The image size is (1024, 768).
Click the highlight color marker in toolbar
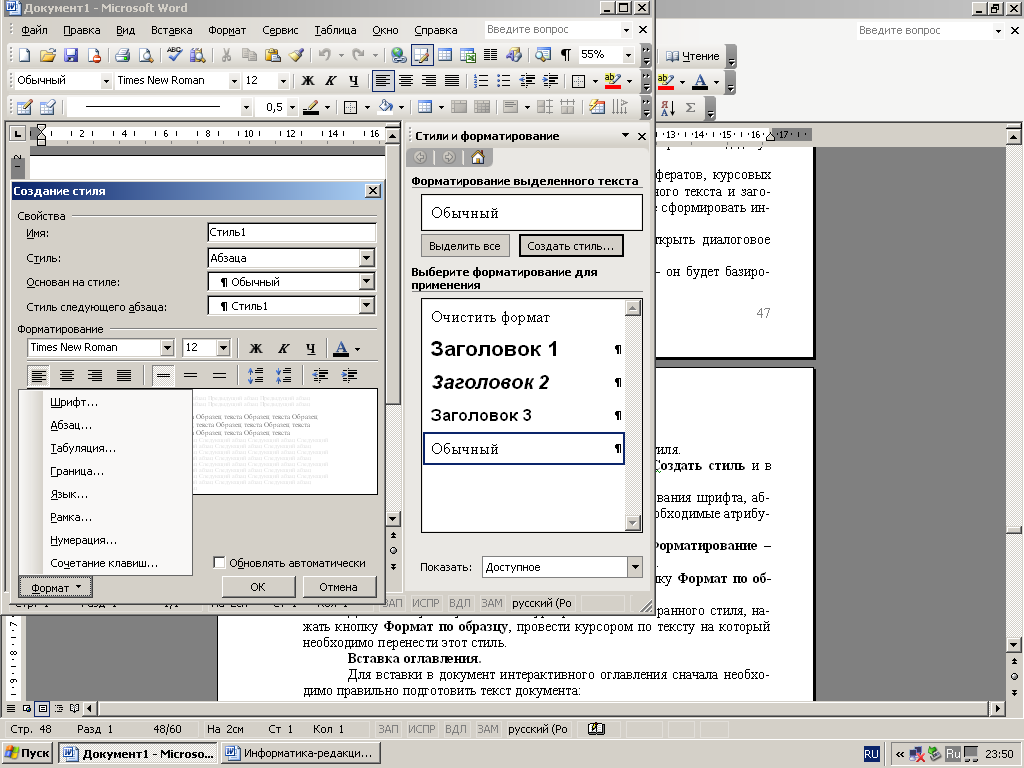(x=613, y=81)
